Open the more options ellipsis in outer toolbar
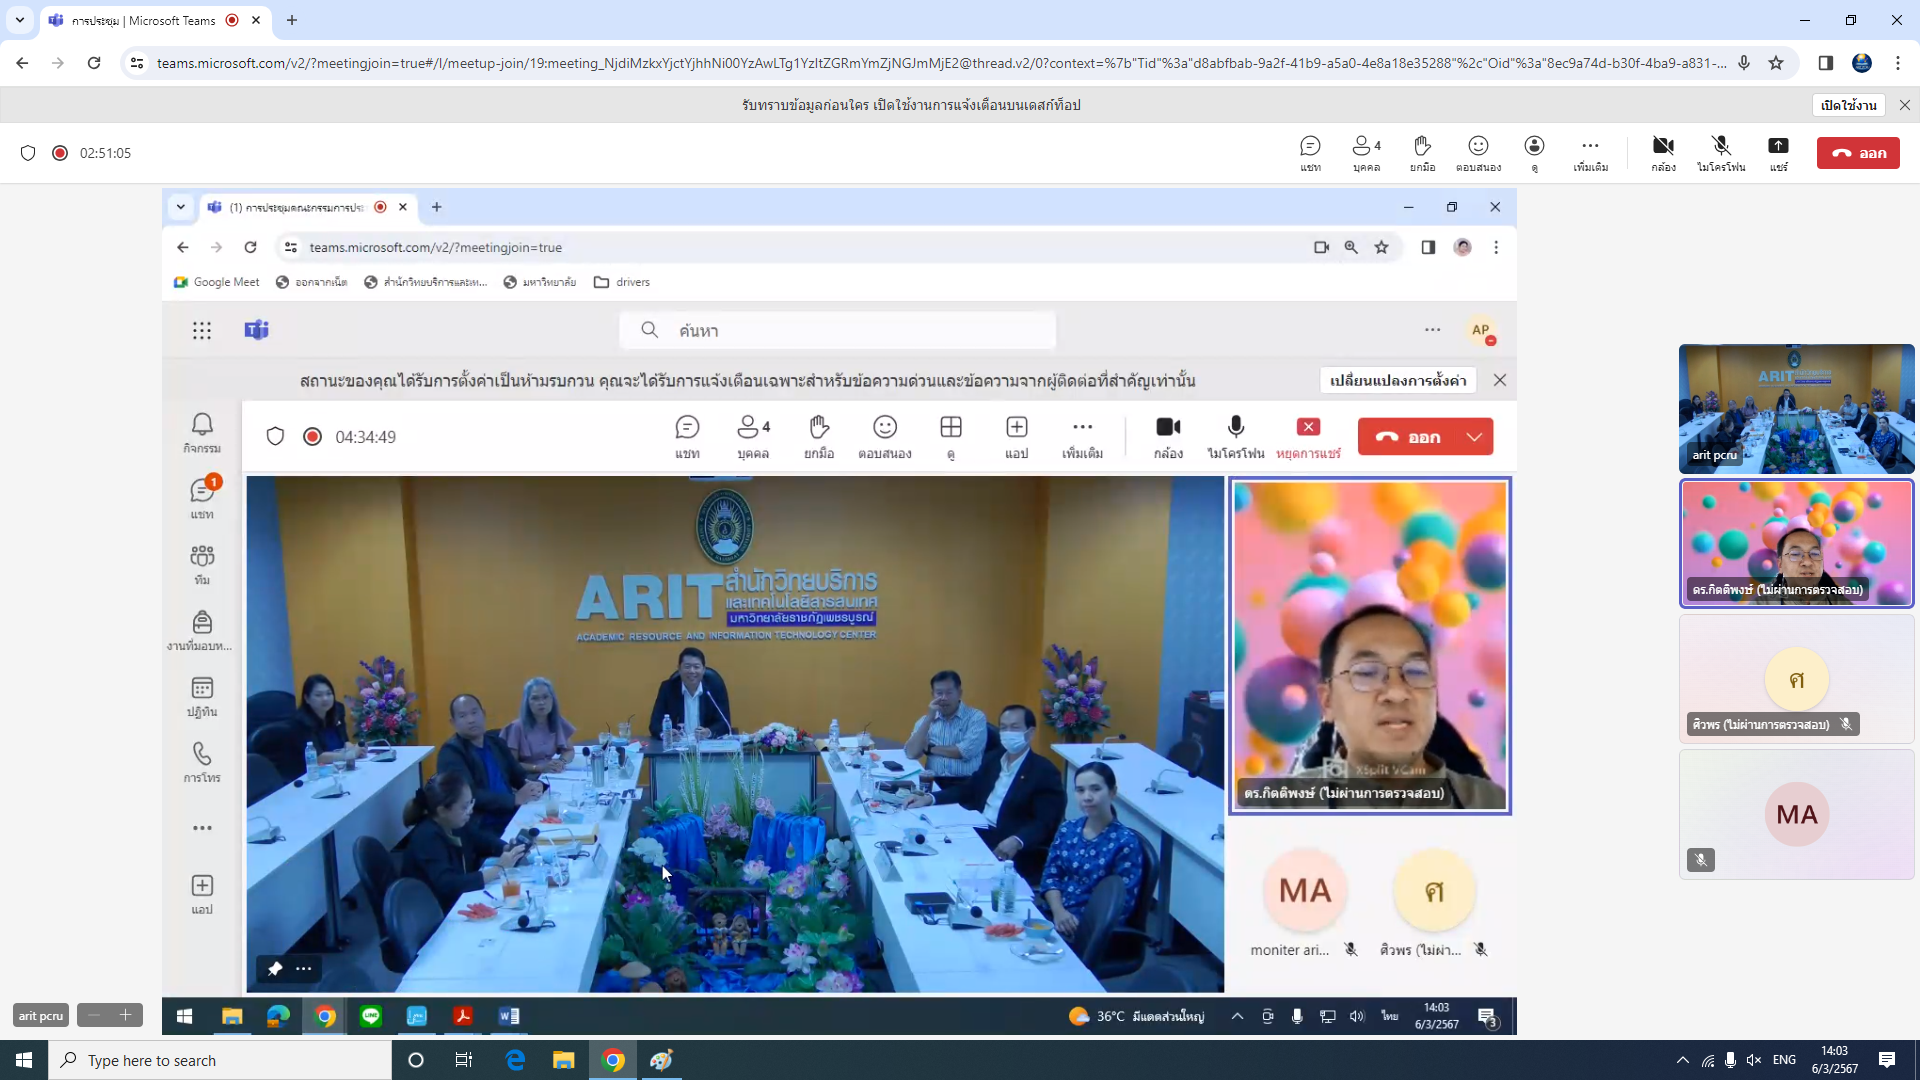 pos(1590,153)
